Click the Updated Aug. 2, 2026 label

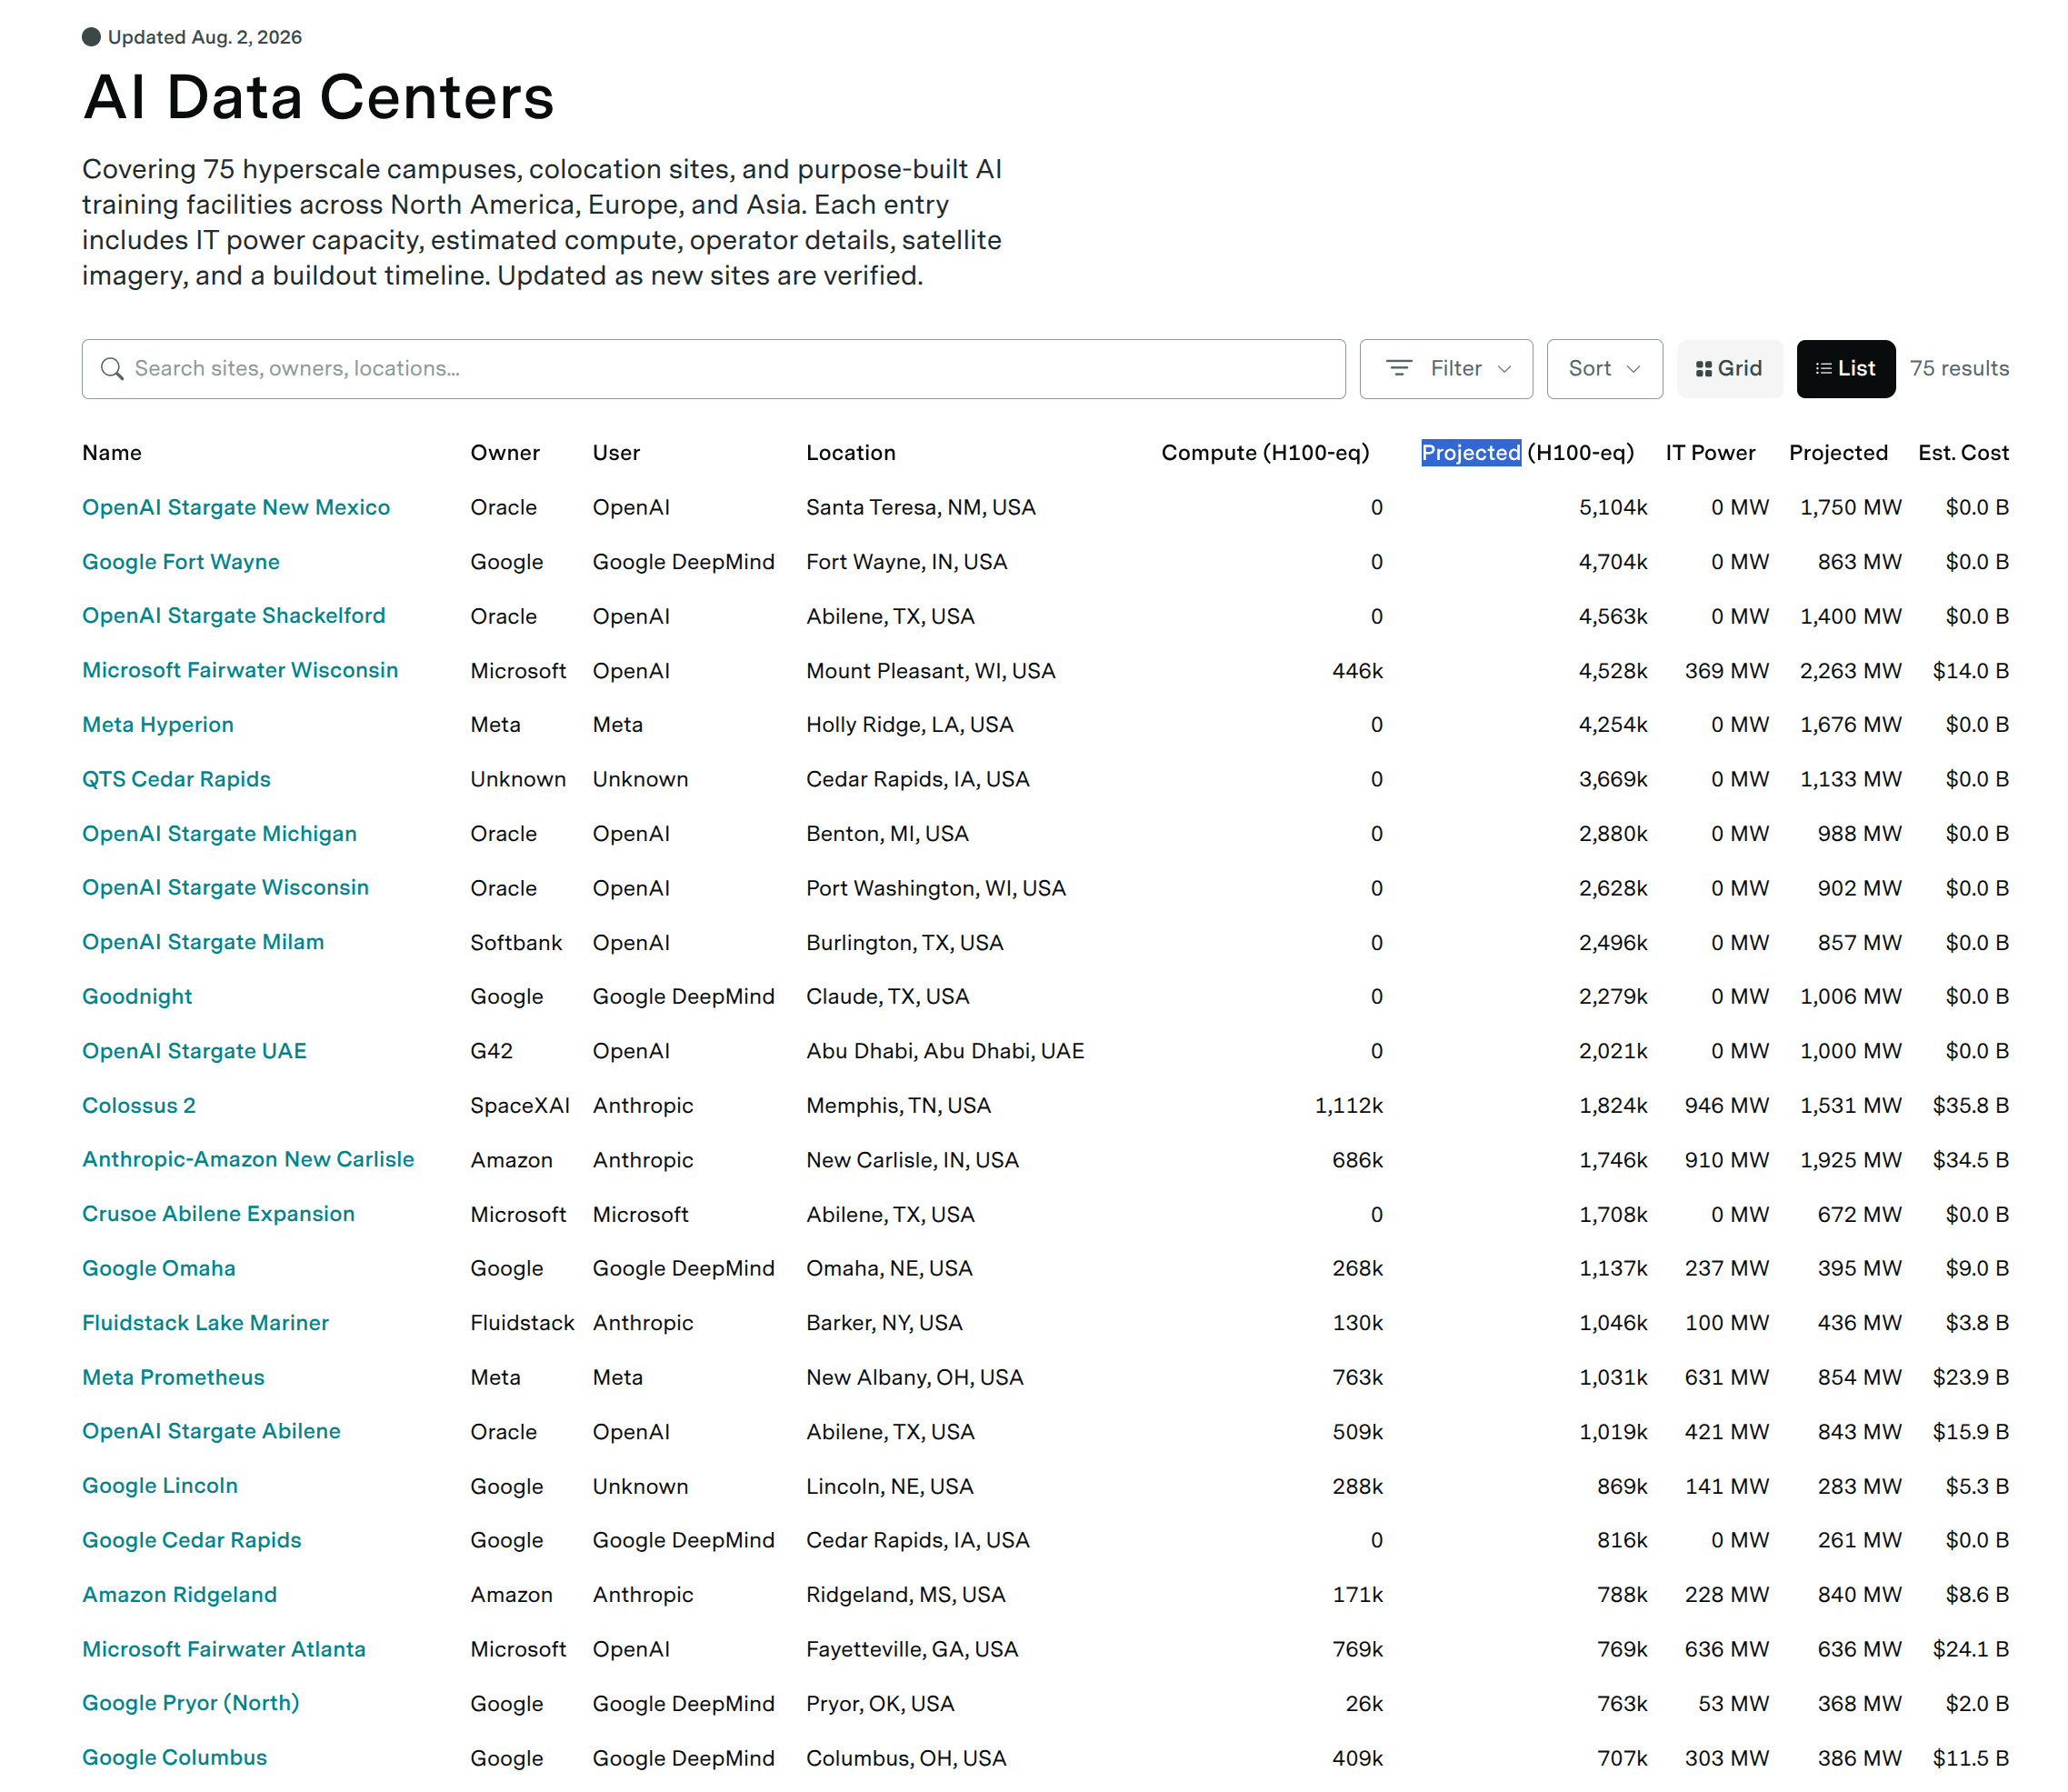pyautogui.click(x=204, y=37)
